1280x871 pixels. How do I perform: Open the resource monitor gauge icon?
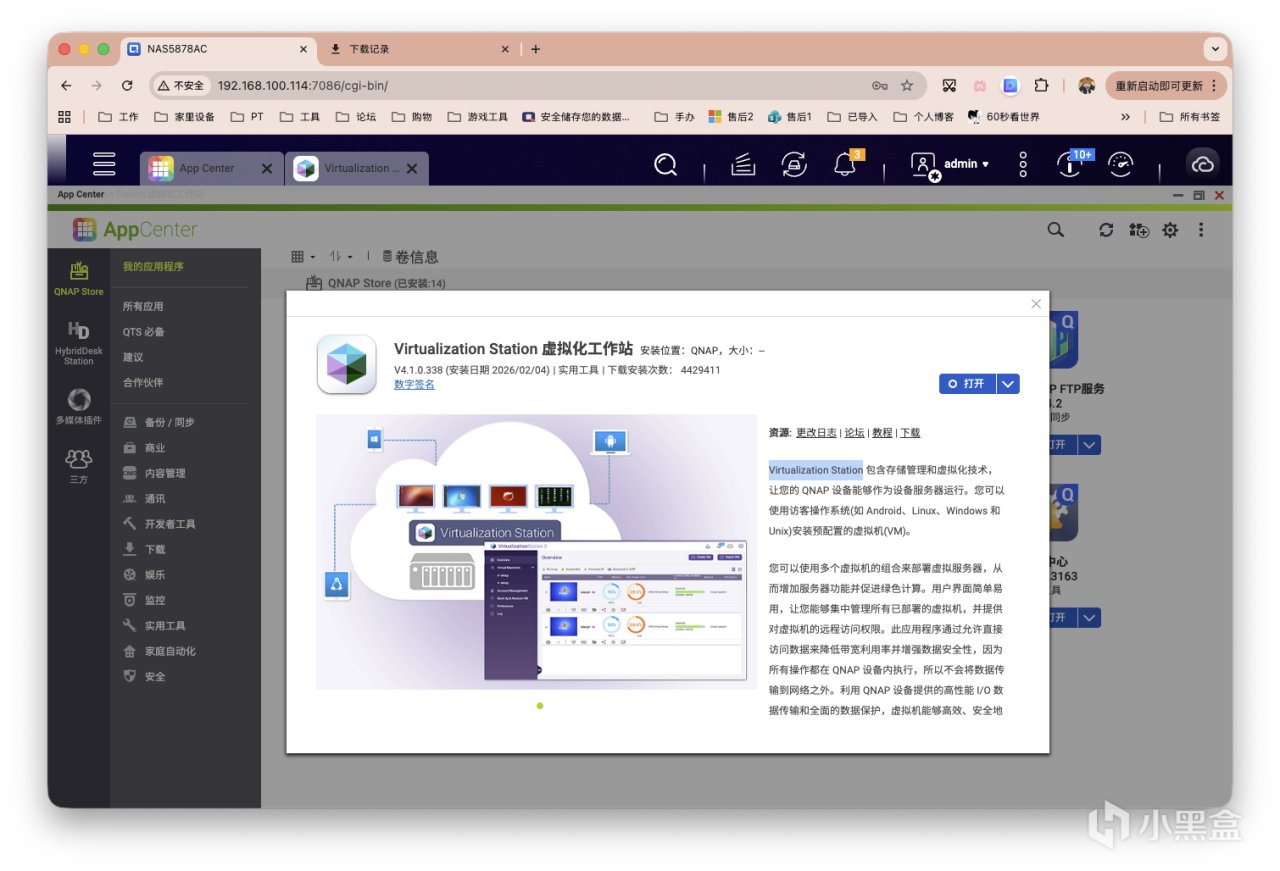pyautogui.click(x=1121, y=165)
